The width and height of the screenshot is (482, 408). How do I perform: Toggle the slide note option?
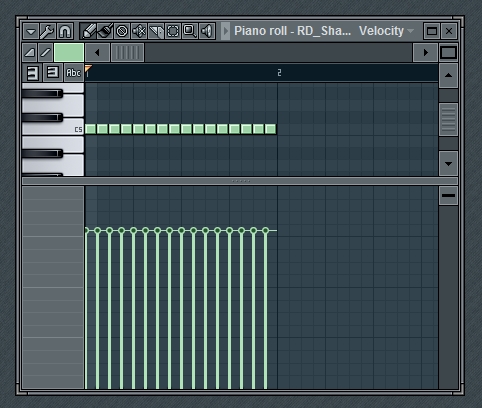[x=45, y=52]
